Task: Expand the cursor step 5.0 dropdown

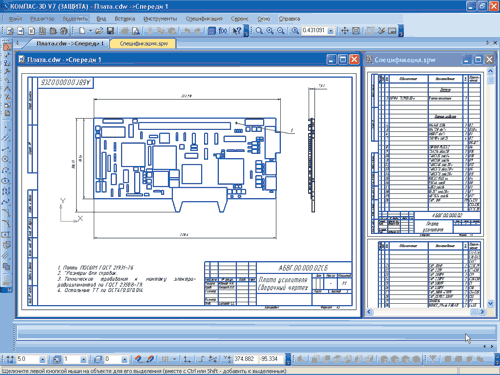Action: 42,359
